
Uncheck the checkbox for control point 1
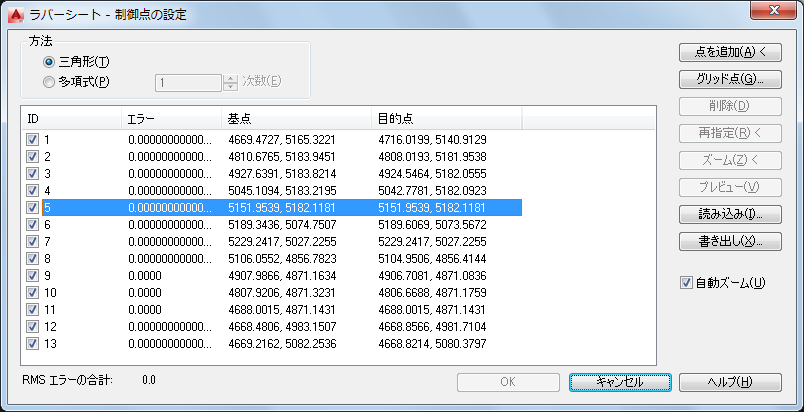[x=32, y=139]
